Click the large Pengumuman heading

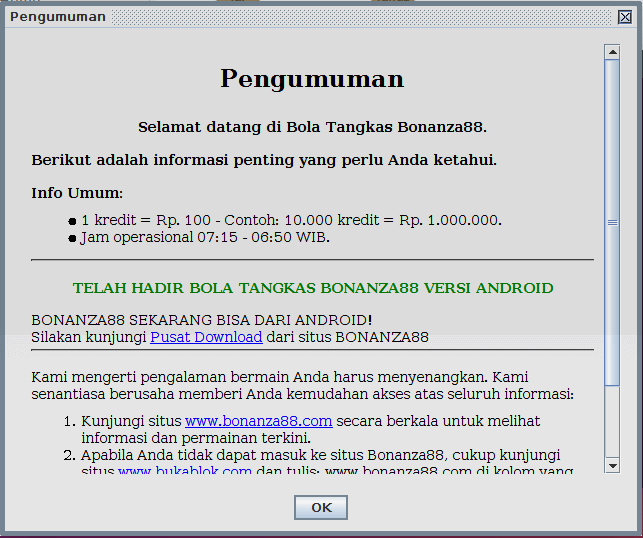[x=312, y=79]
